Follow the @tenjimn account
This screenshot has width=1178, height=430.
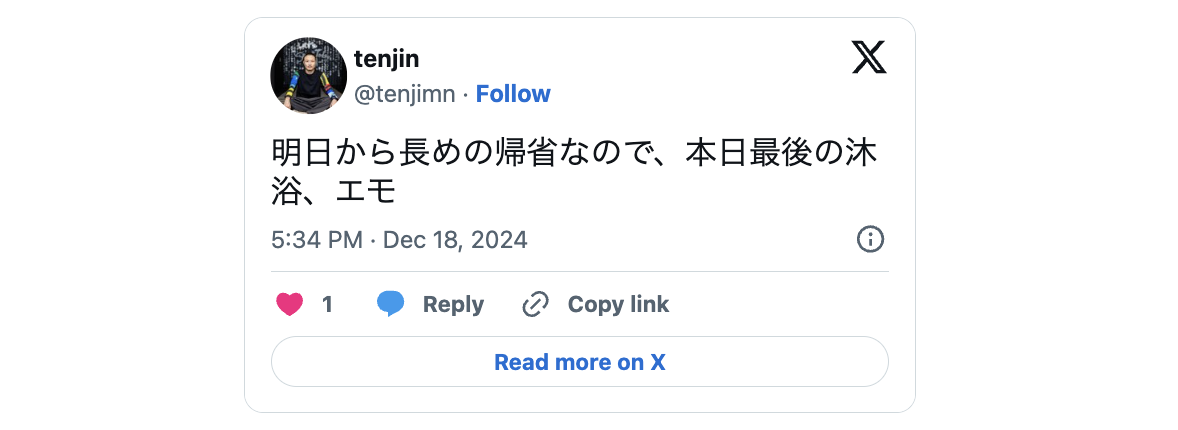click(x=513, y=94)
